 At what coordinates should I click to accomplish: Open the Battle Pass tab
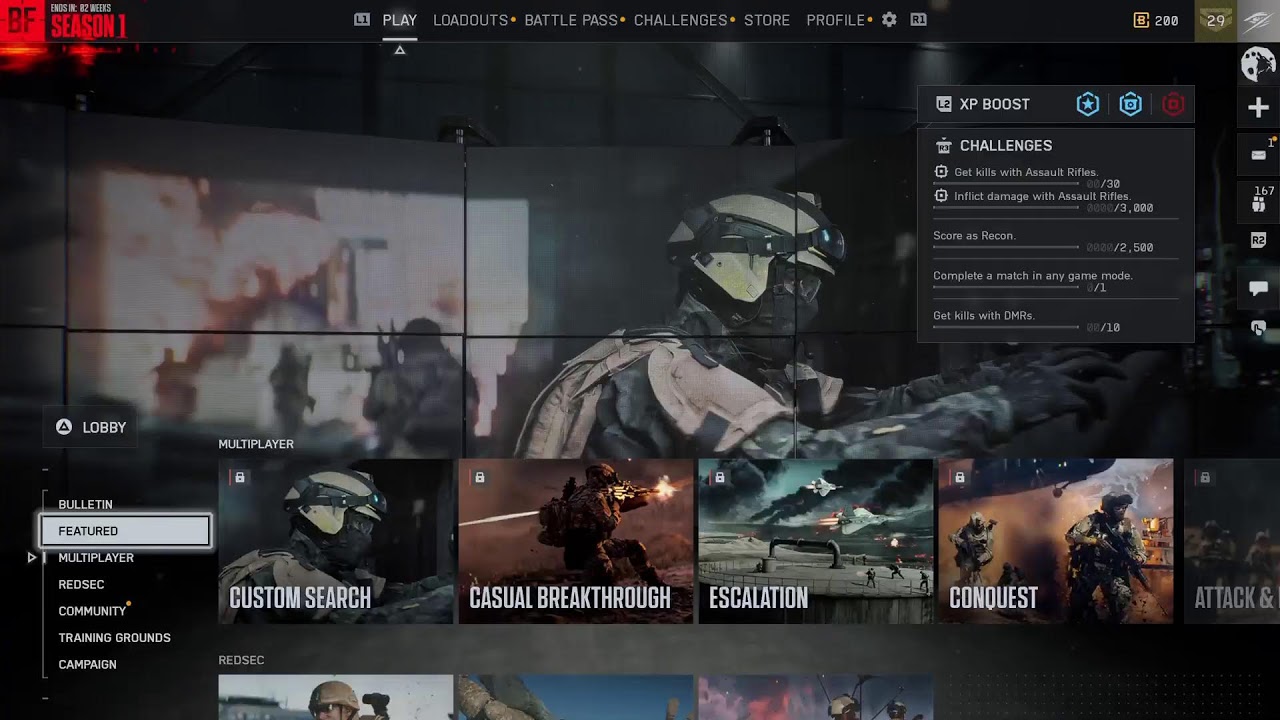[571, 20]
